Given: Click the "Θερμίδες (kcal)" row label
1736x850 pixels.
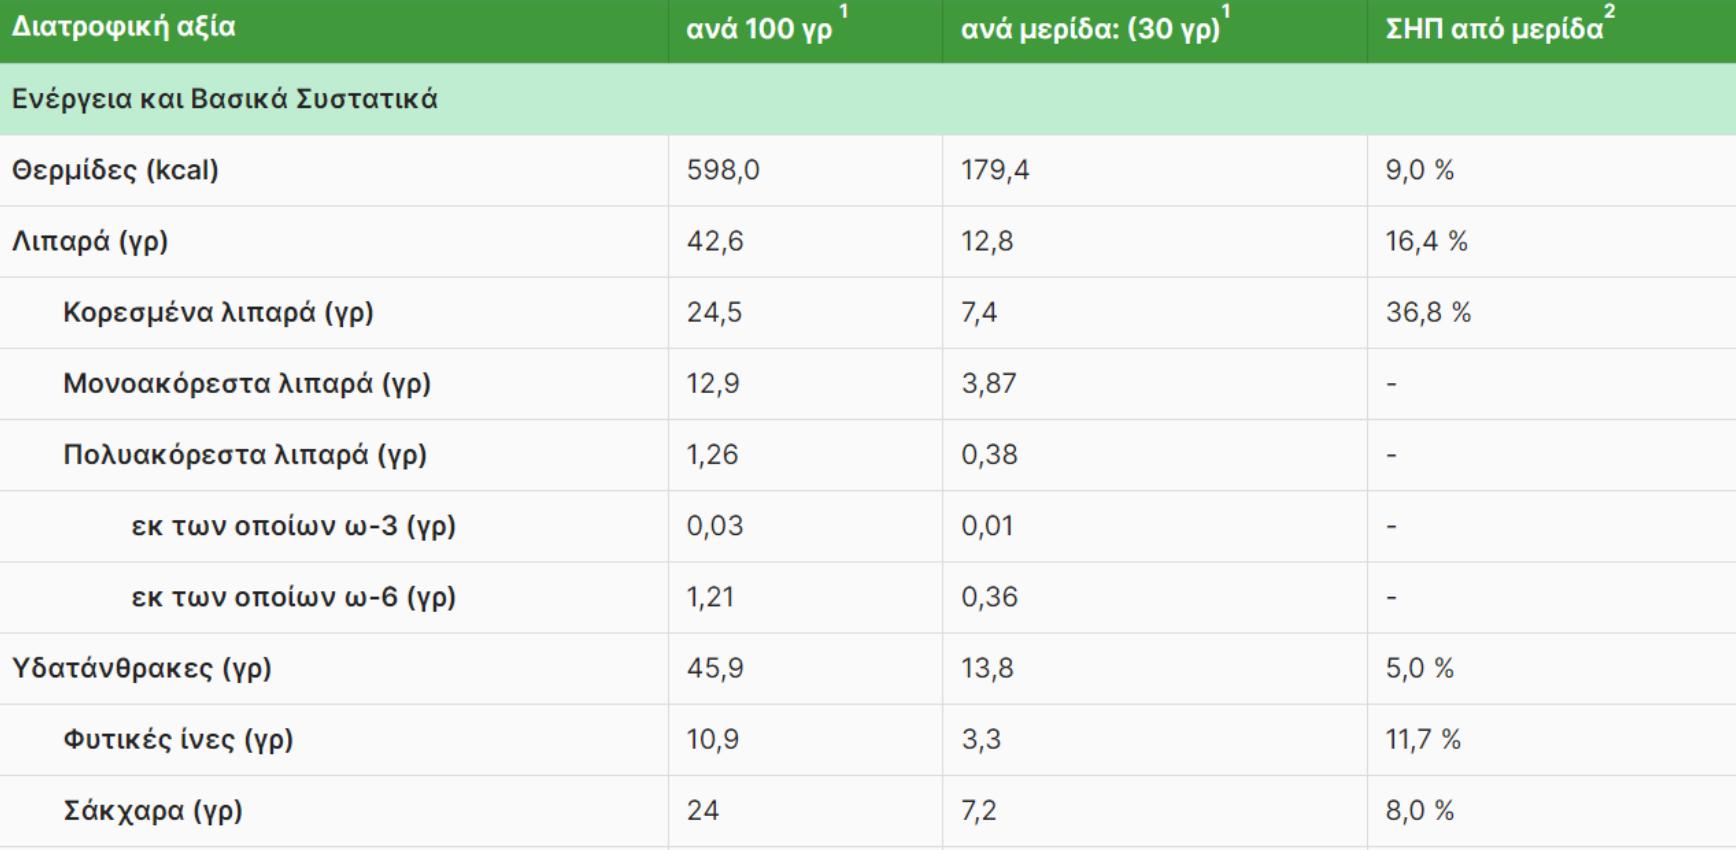Looking at the screenshot, I should pos(115,170).
